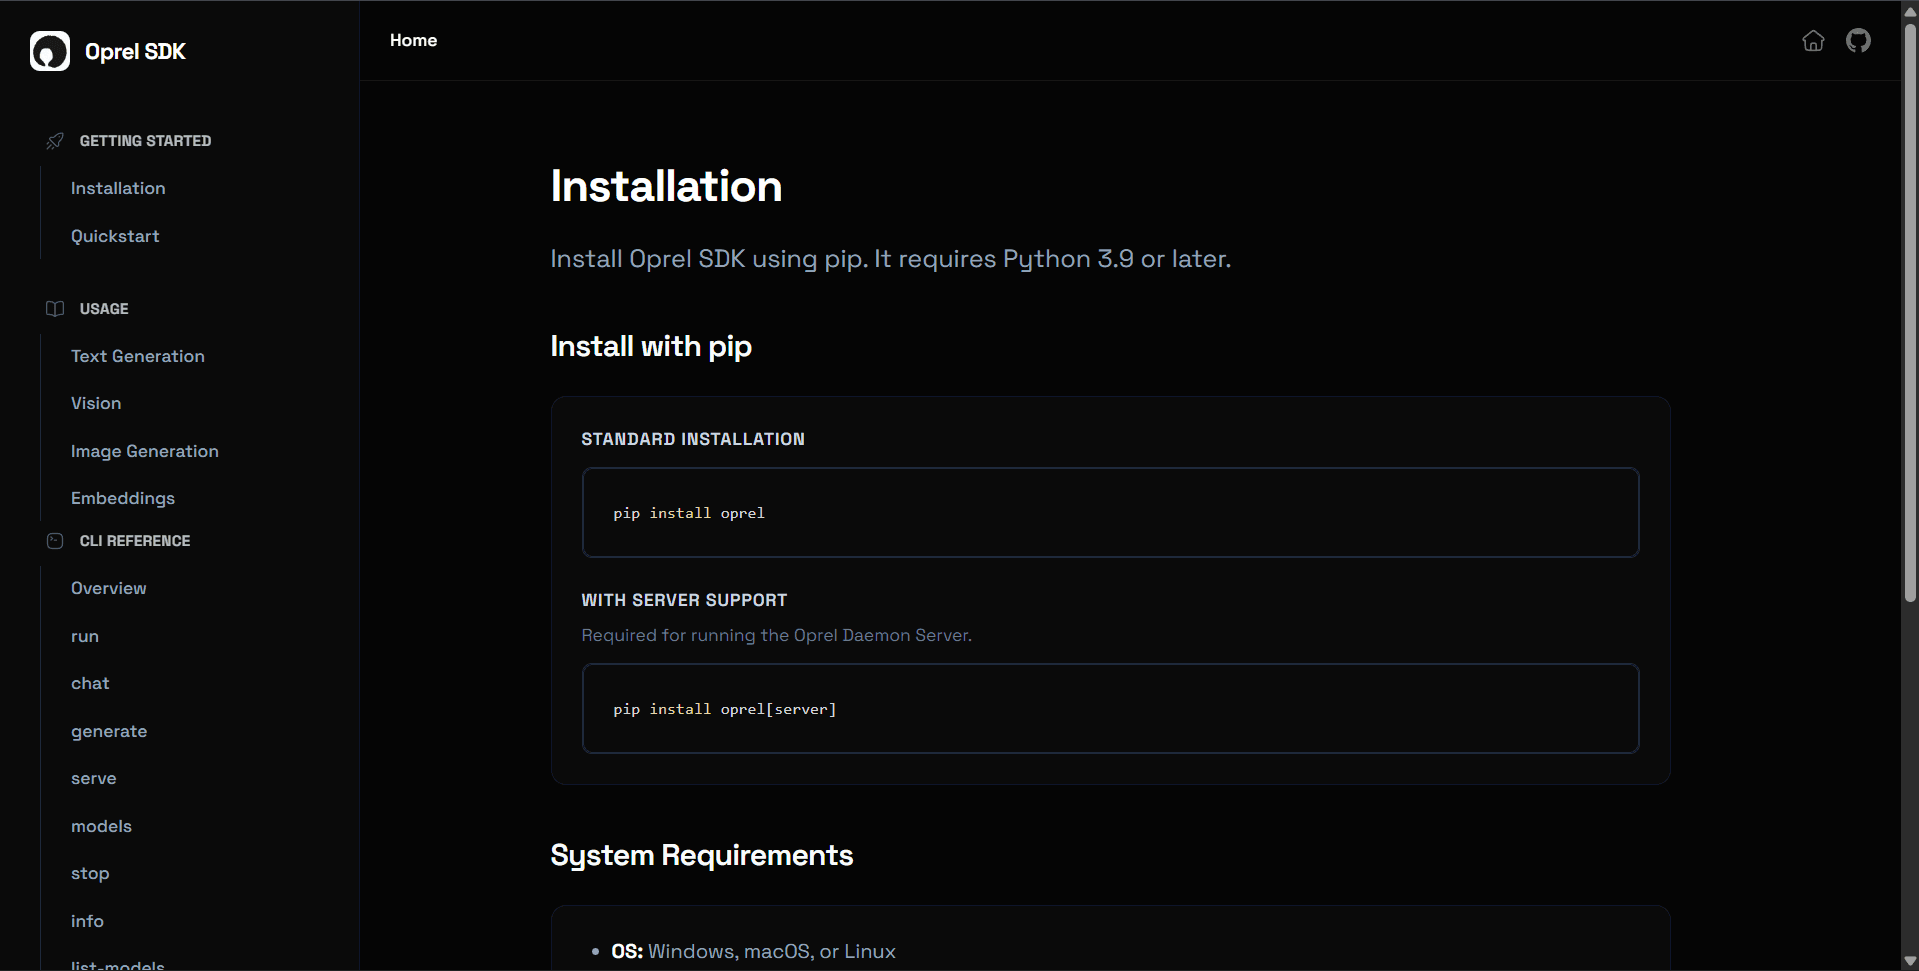Click the home icon in the header
This screenshot has height=971, width=1919.
(1813, 41)
